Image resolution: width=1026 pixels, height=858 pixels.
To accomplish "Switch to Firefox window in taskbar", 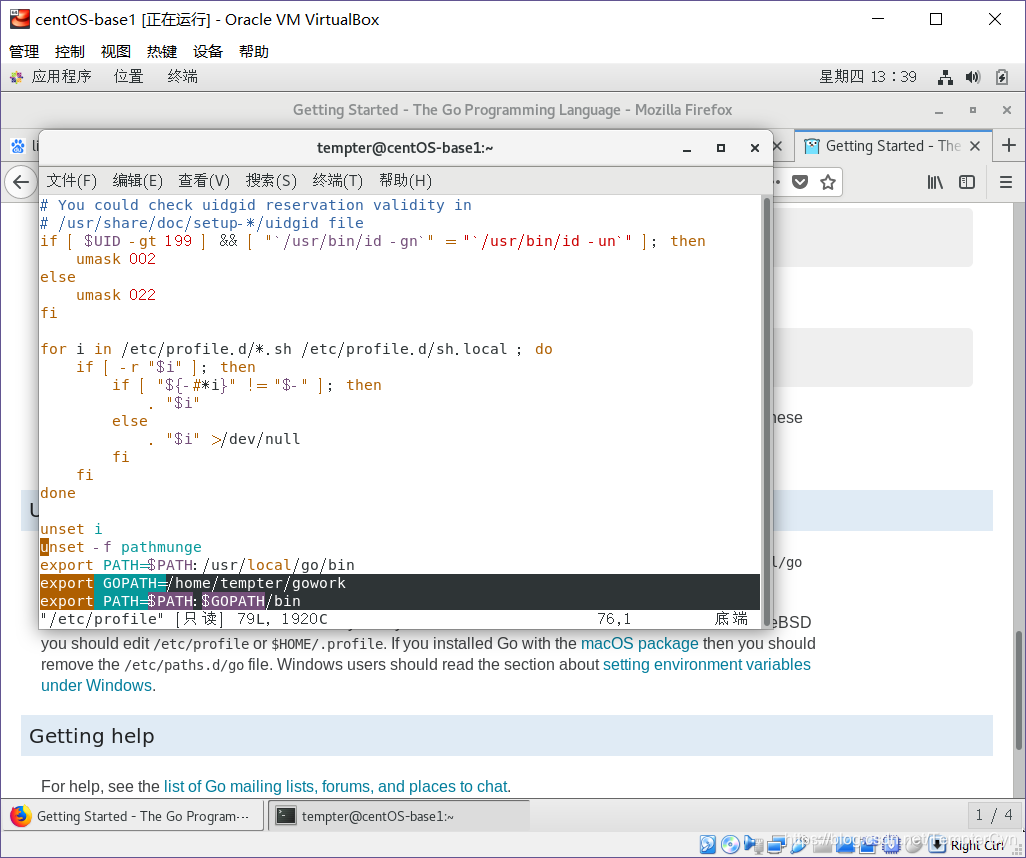I will tap(133, 816).
